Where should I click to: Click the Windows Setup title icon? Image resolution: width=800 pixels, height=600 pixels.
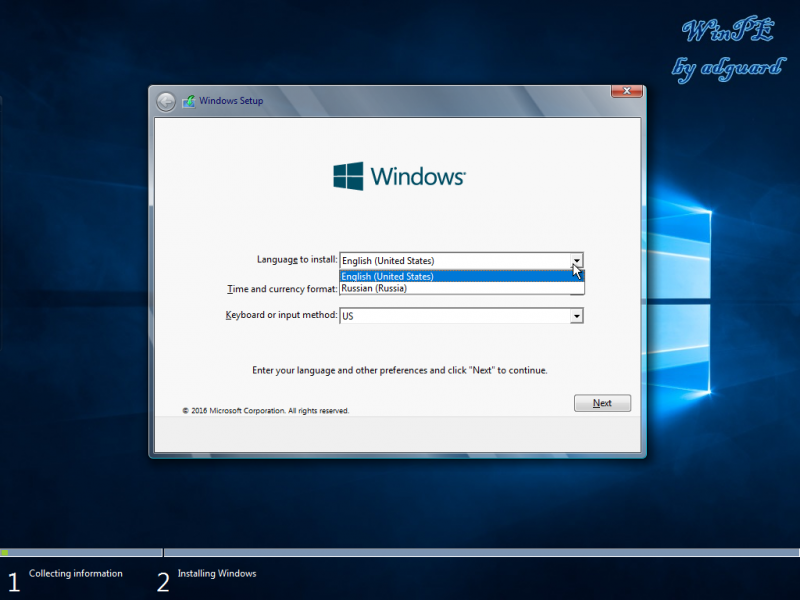pos(189,101)
